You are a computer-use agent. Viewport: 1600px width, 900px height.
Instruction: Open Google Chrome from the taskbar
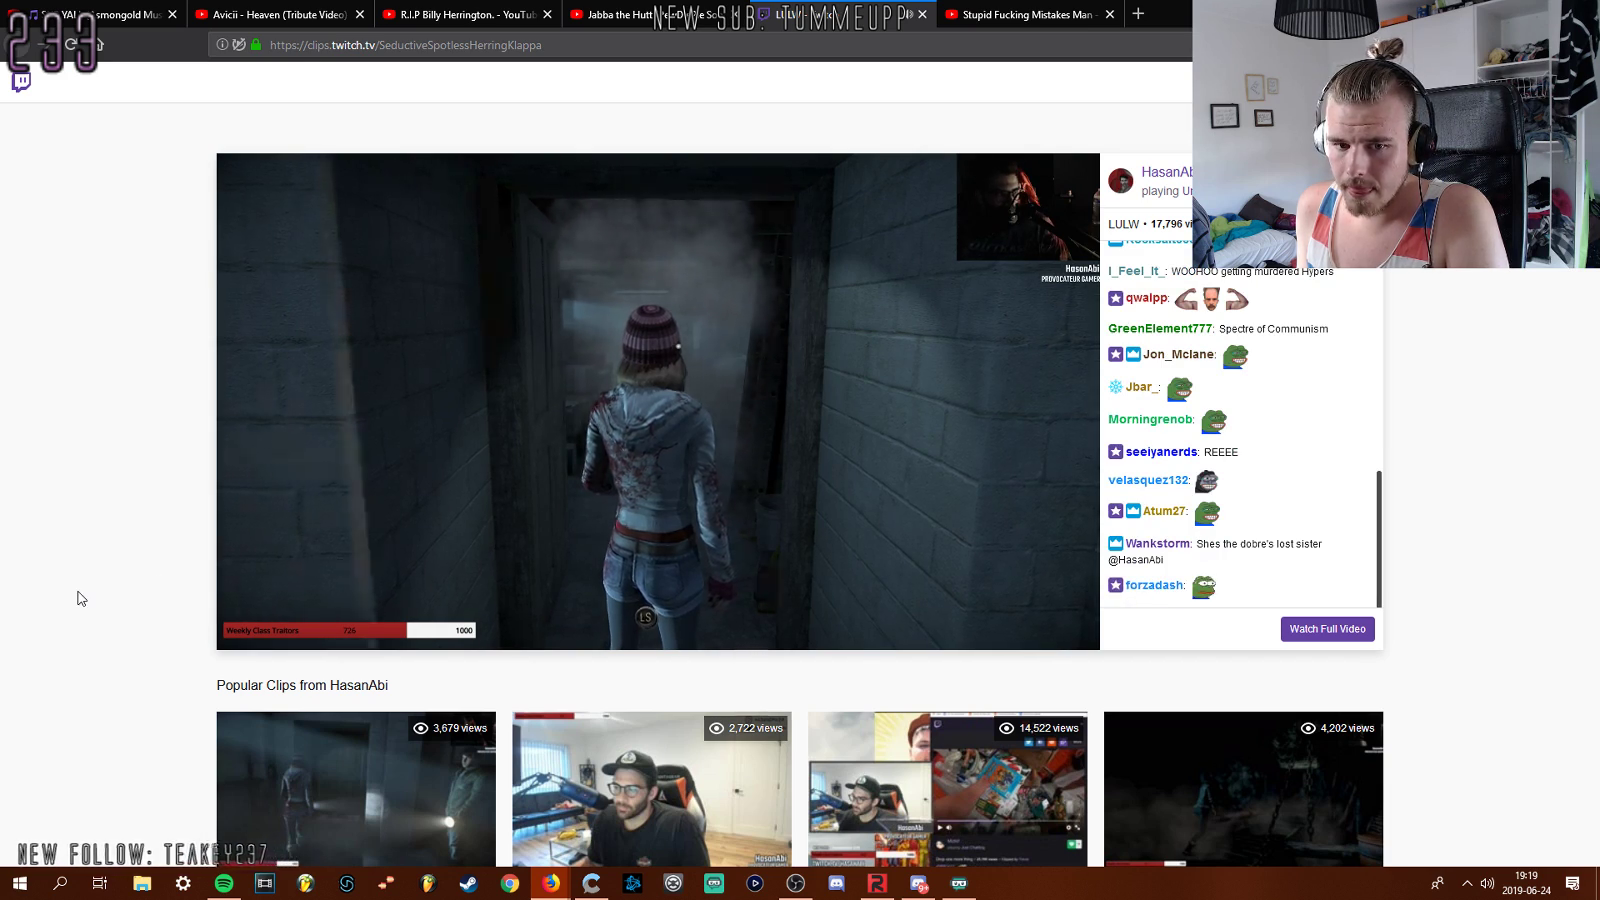tap(510, 883)
